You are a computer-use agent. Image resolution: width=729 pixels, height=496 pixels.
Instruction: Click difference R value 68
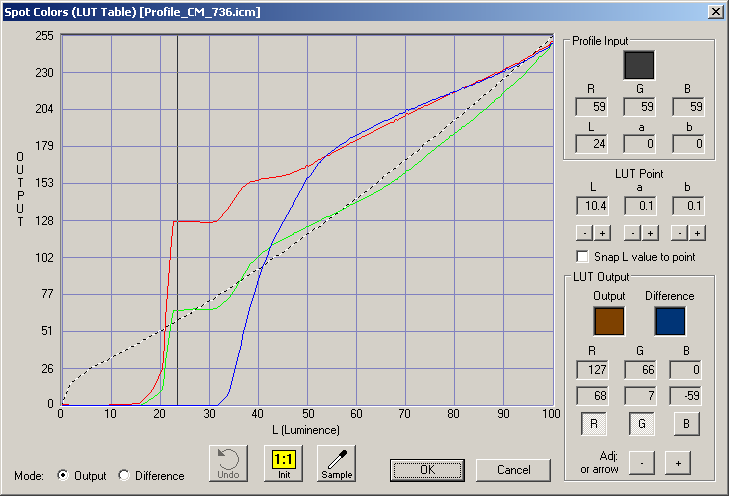point(593,396)
